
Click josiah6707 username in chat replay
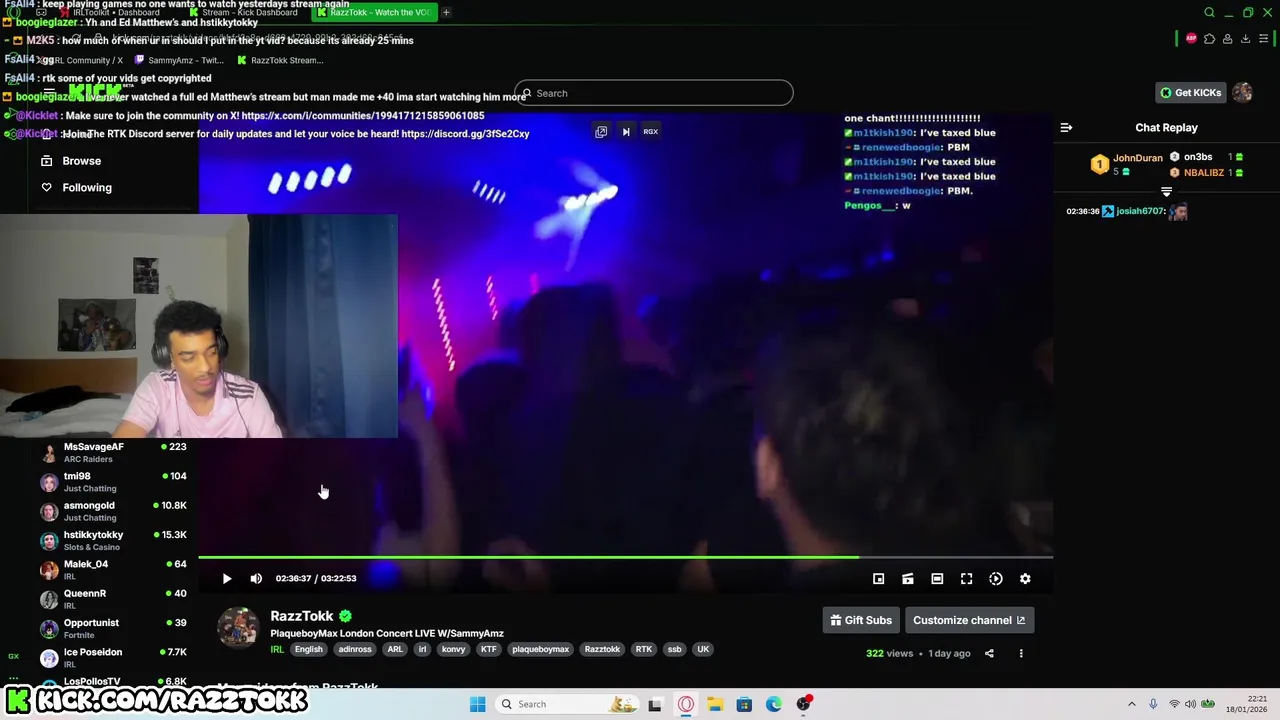[1140, 211]
